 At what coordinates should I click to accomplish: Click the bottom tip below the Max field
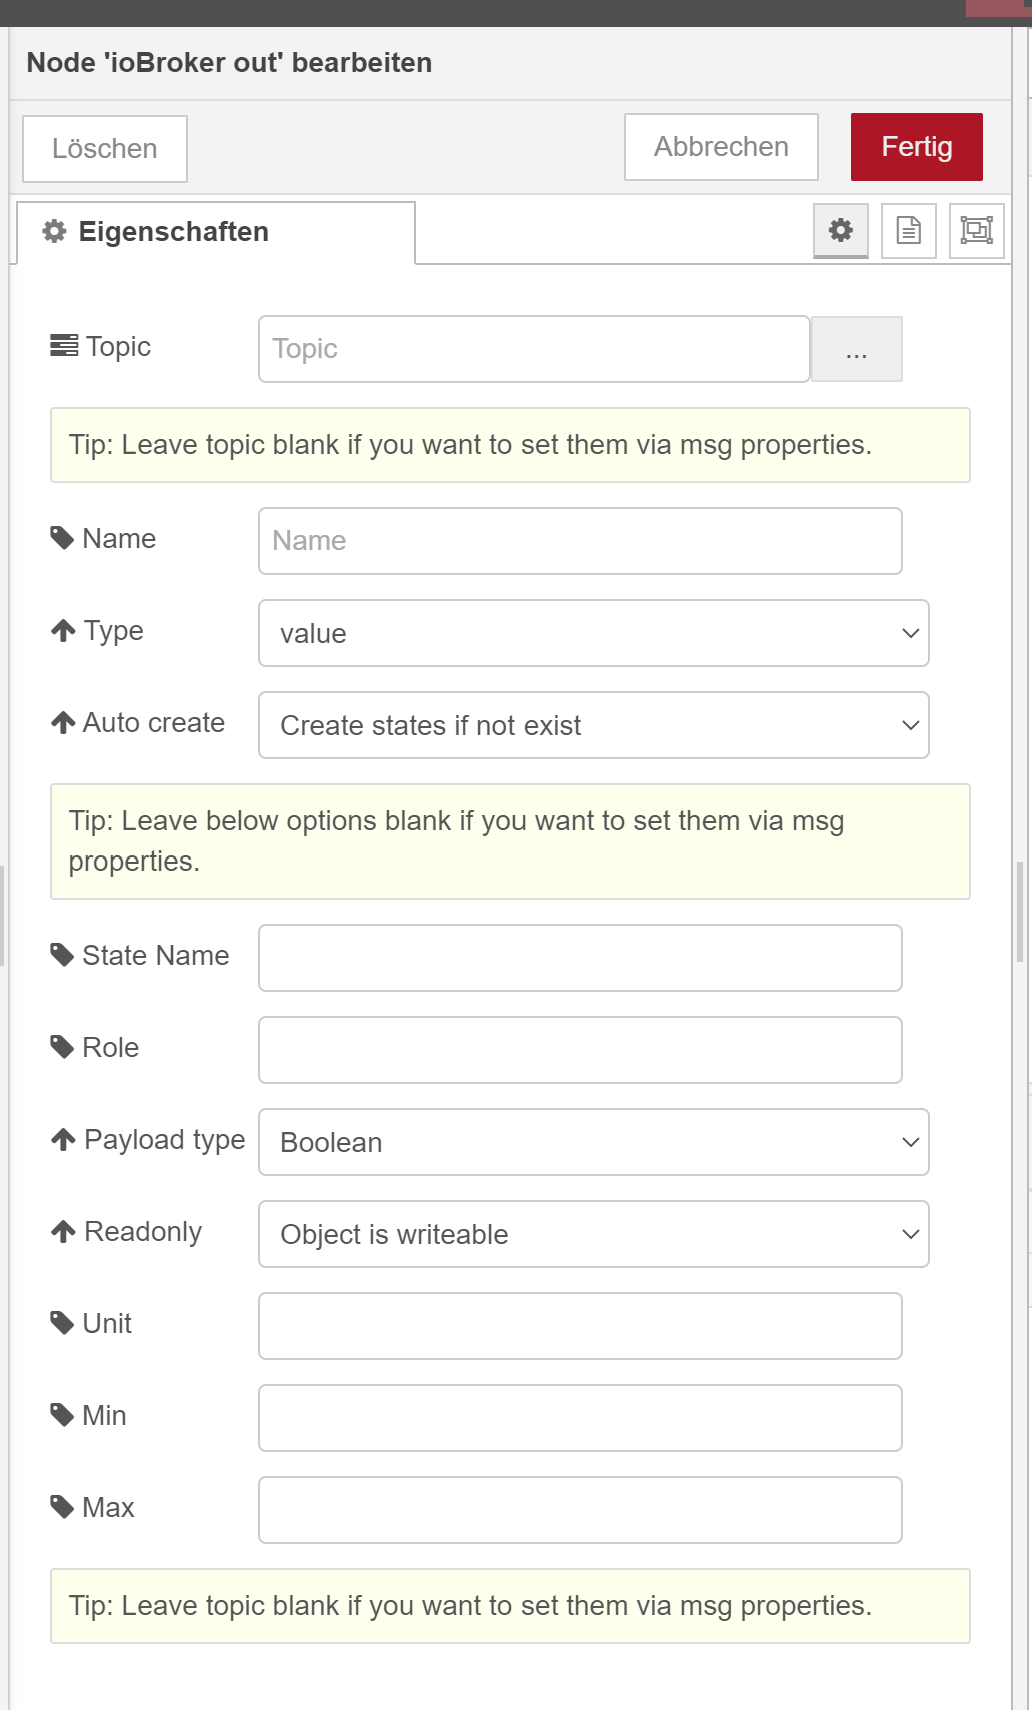[x=510, y=1606]
